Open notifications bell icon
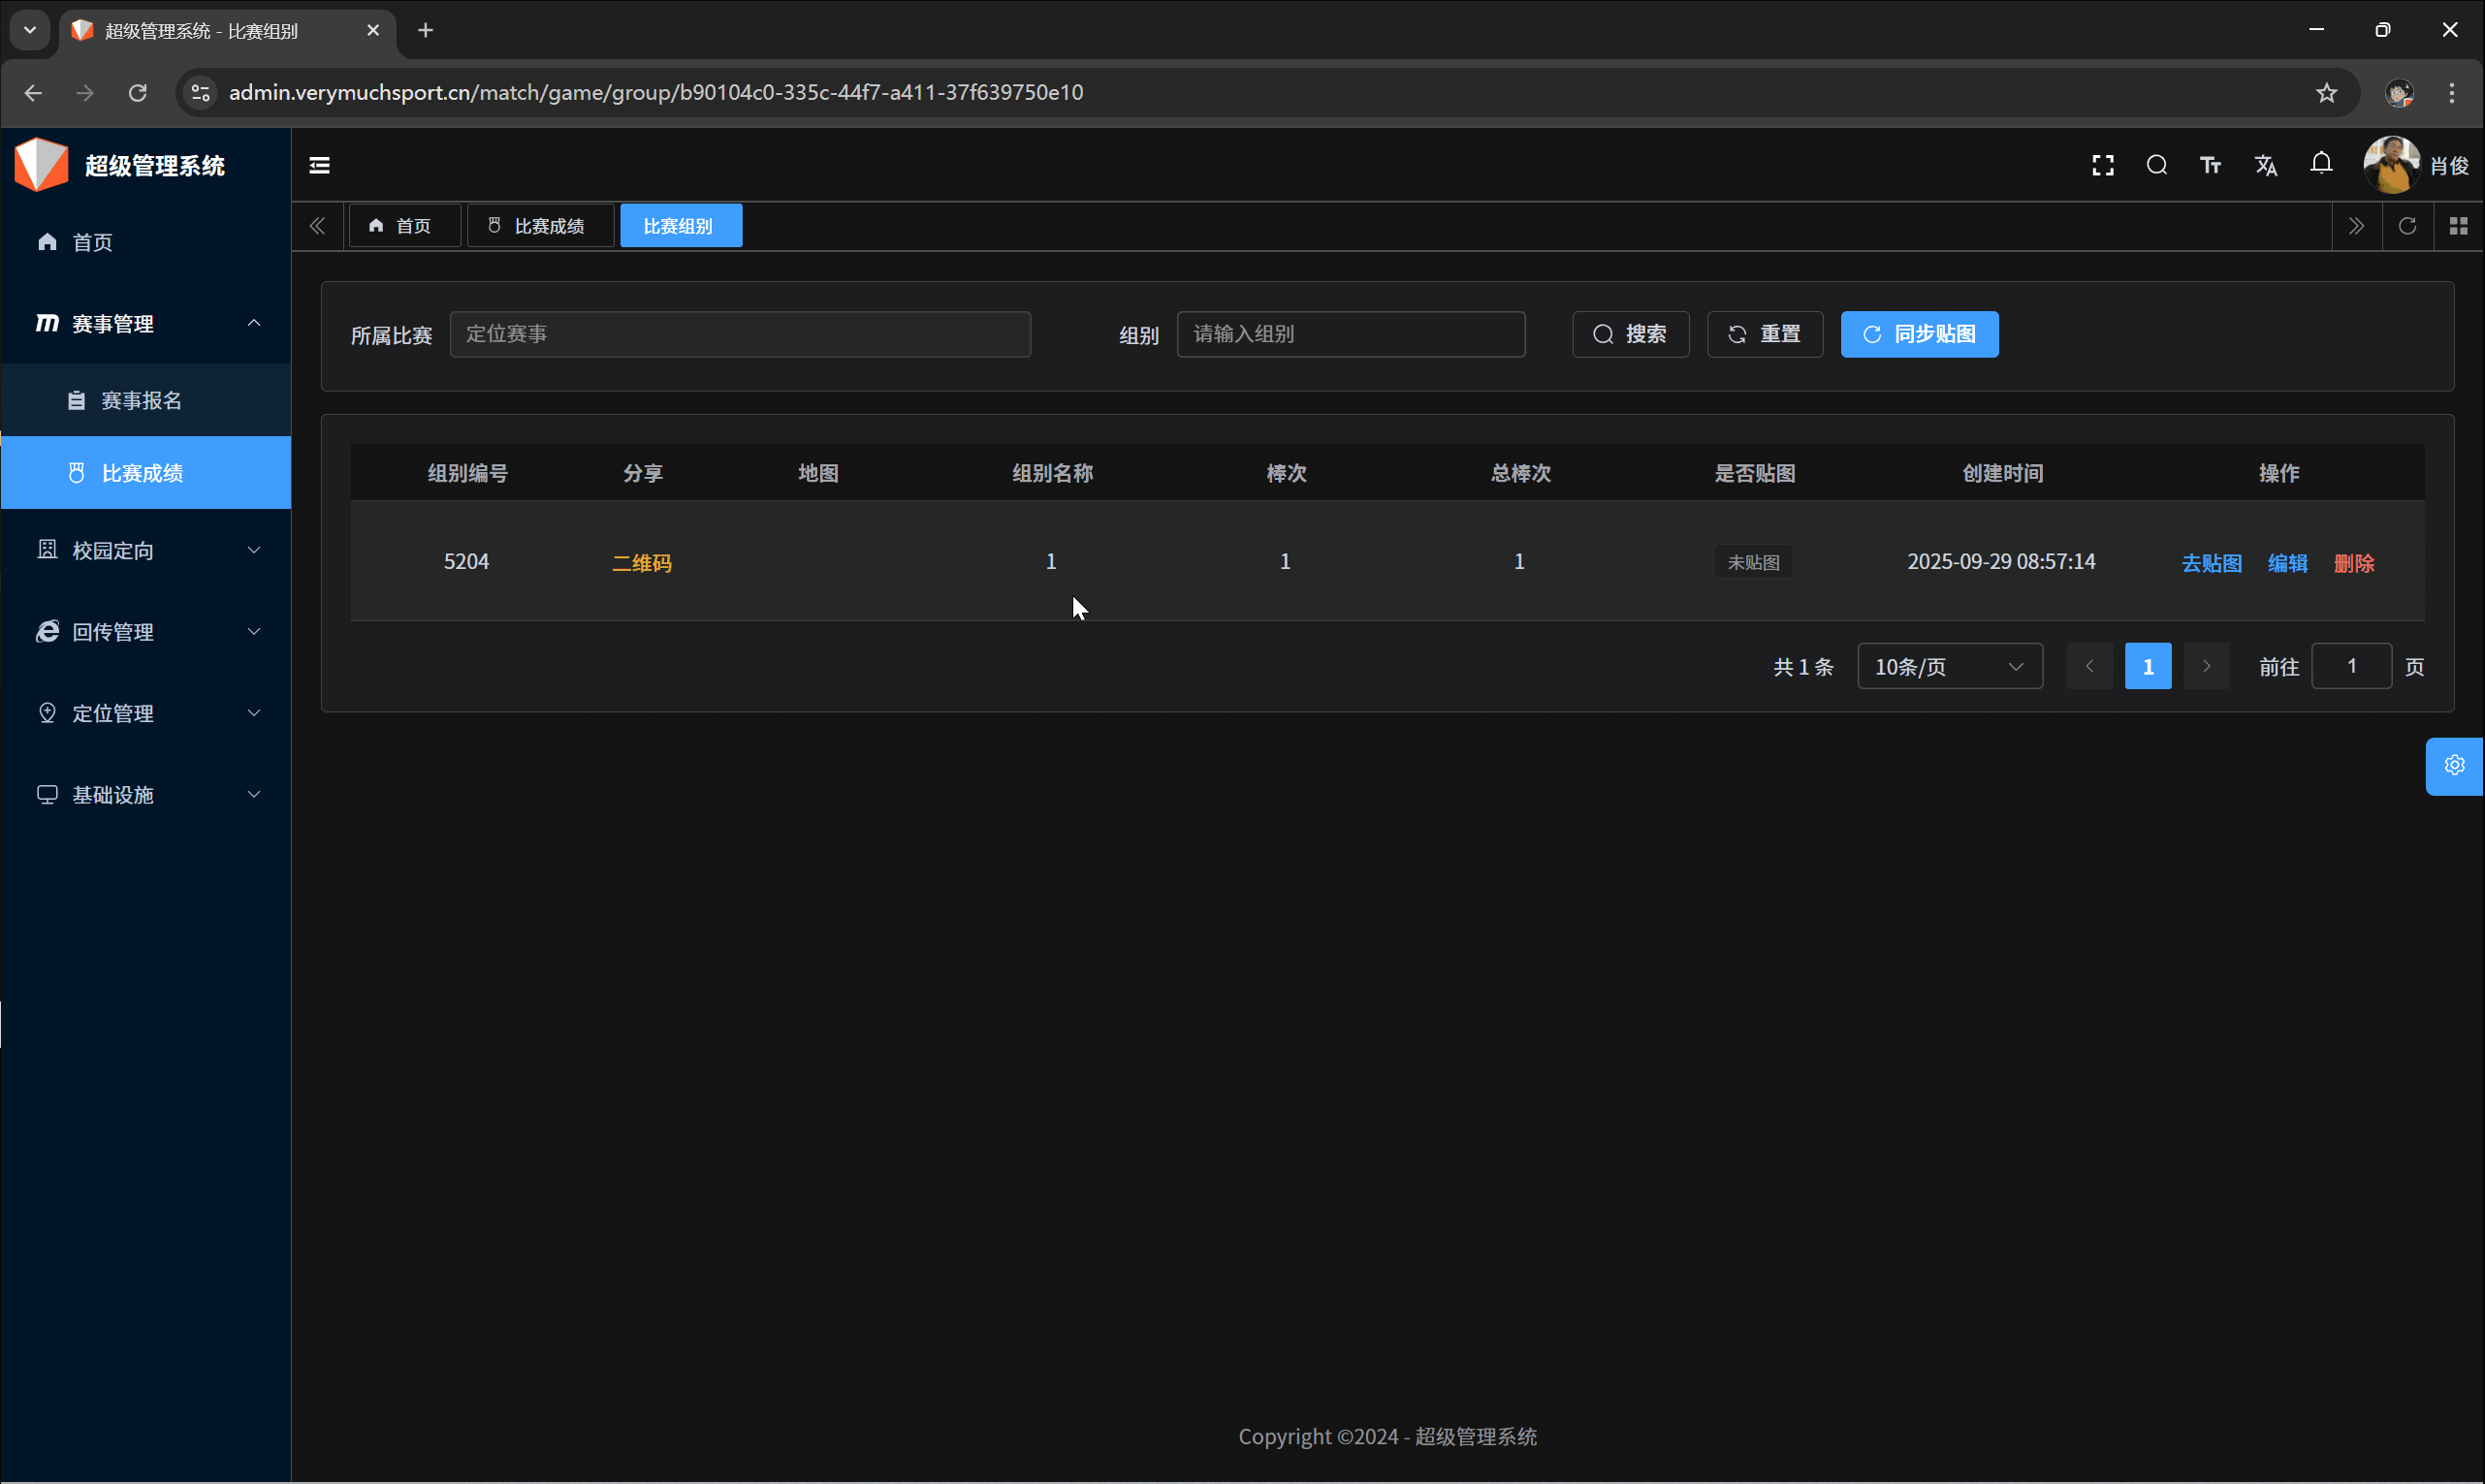 point(2321,163)
